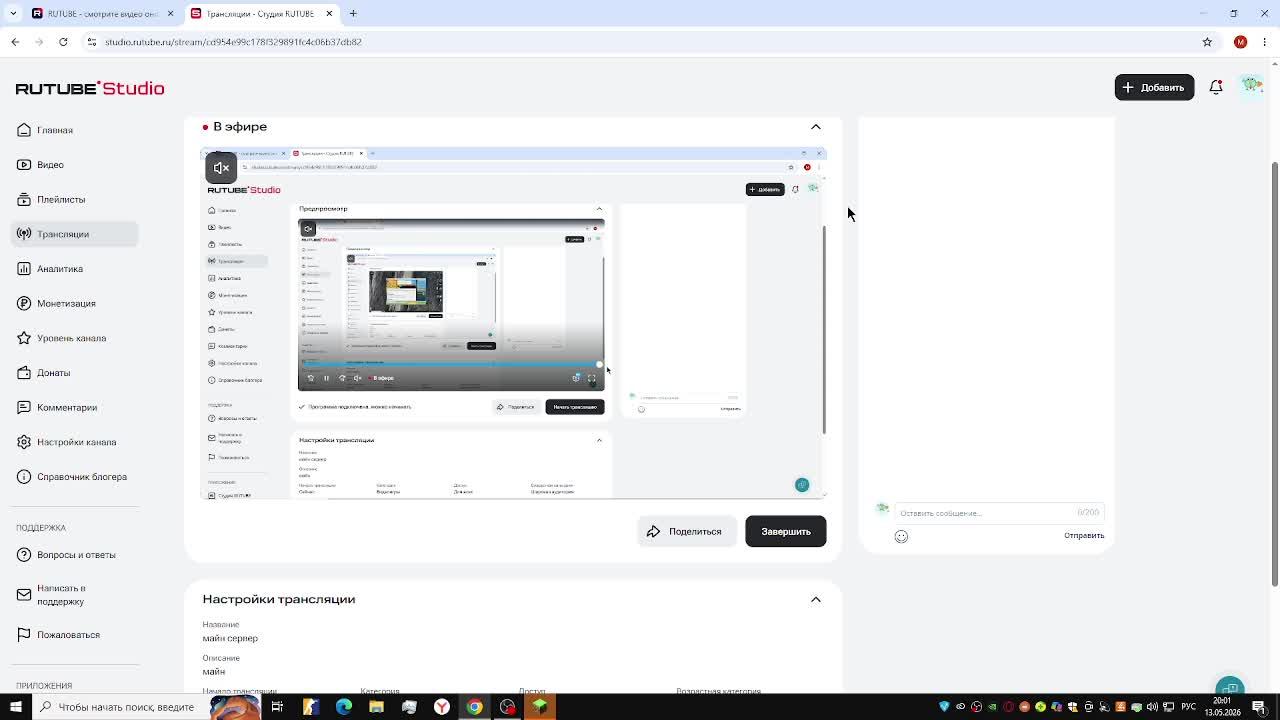Click the Вопросы и ответы link
The height and width of the screenshot is (720, 1280).
click(76, 555)
